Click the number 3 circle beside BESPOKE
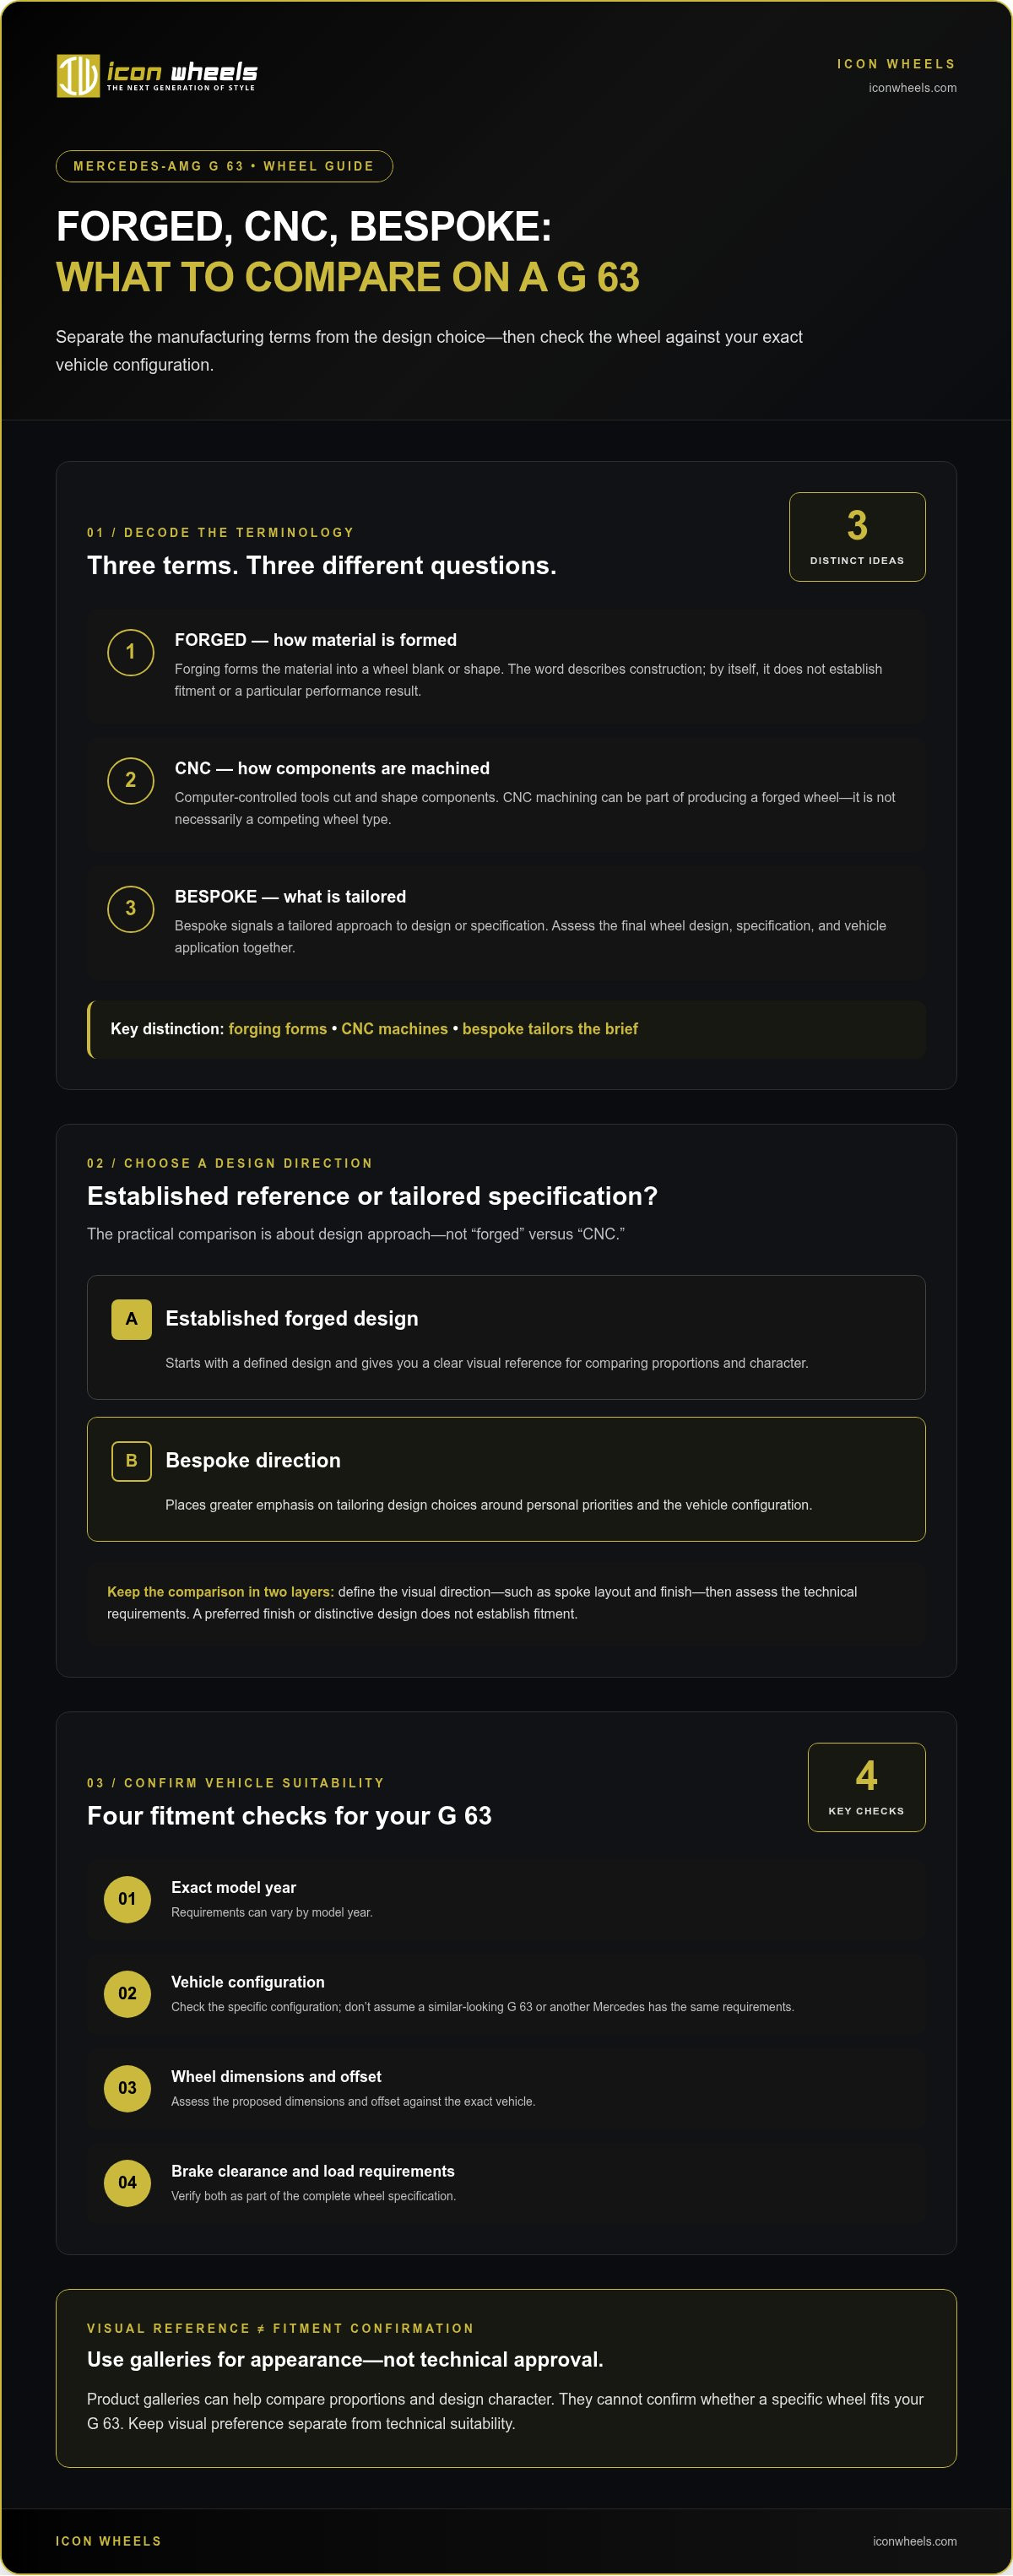Image resolution: width=1013 pixels, height=2576 pixels. pyautogui.click(x=130, y=908)
